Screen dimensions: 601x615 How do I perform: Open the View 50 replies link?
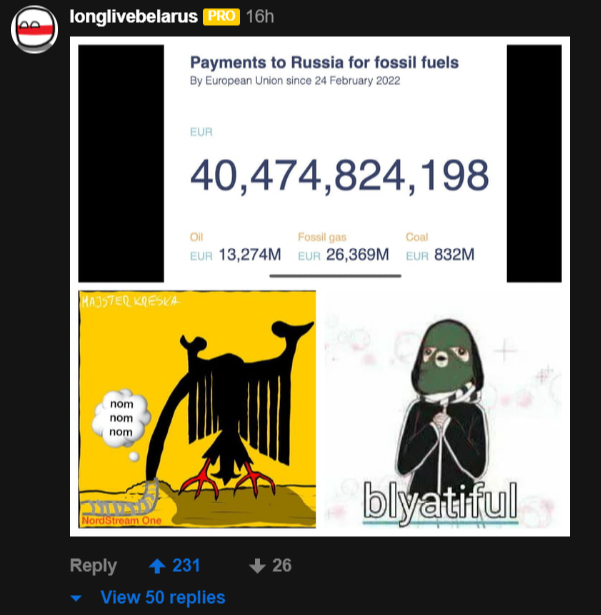pos(163,597)
